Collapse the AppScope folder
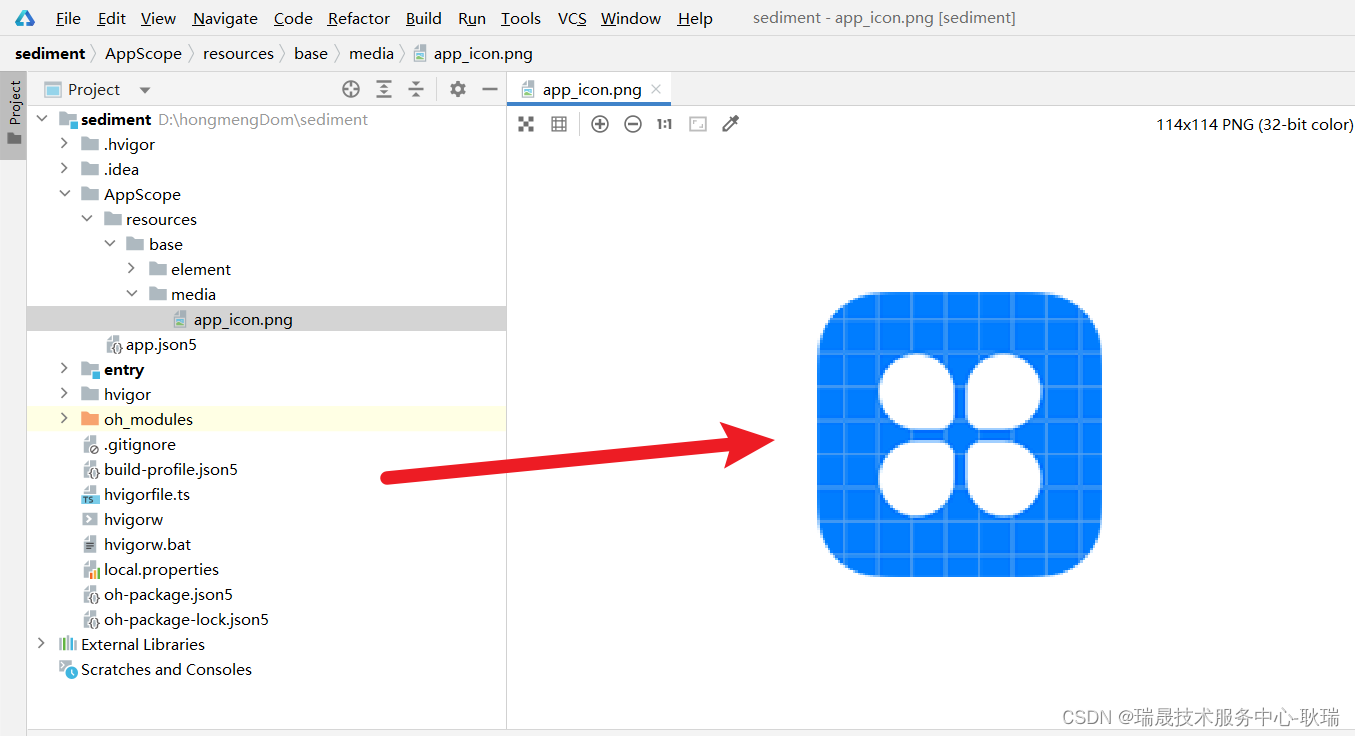Image resolution: width=1355 pixels, height=736 pixels. 65,194
